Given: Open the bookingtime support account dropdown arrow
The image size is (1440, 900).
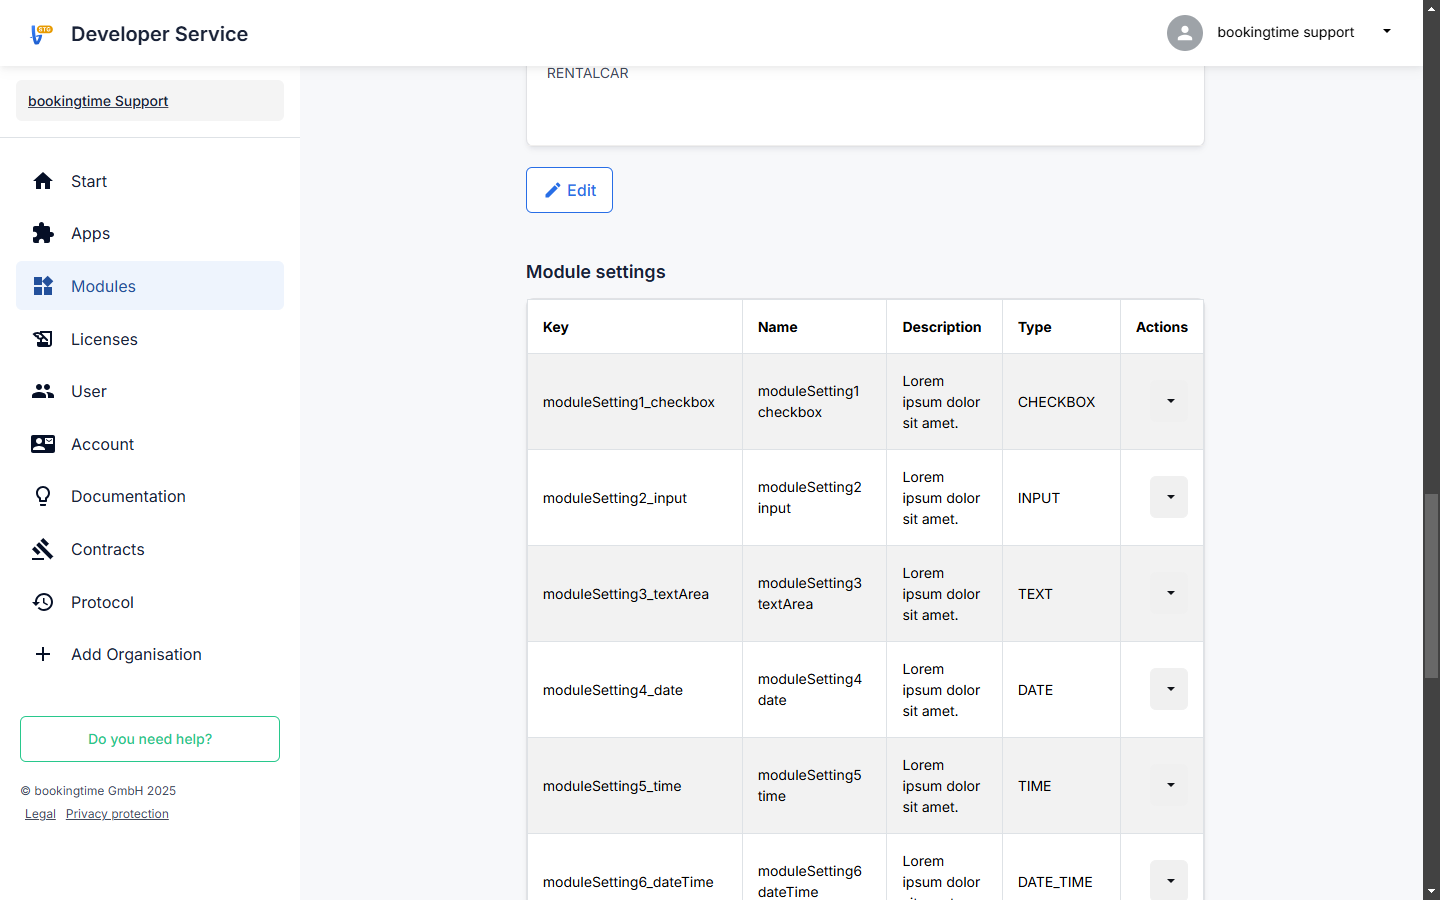Looking at the screenshot, I should click(1387, 32).
